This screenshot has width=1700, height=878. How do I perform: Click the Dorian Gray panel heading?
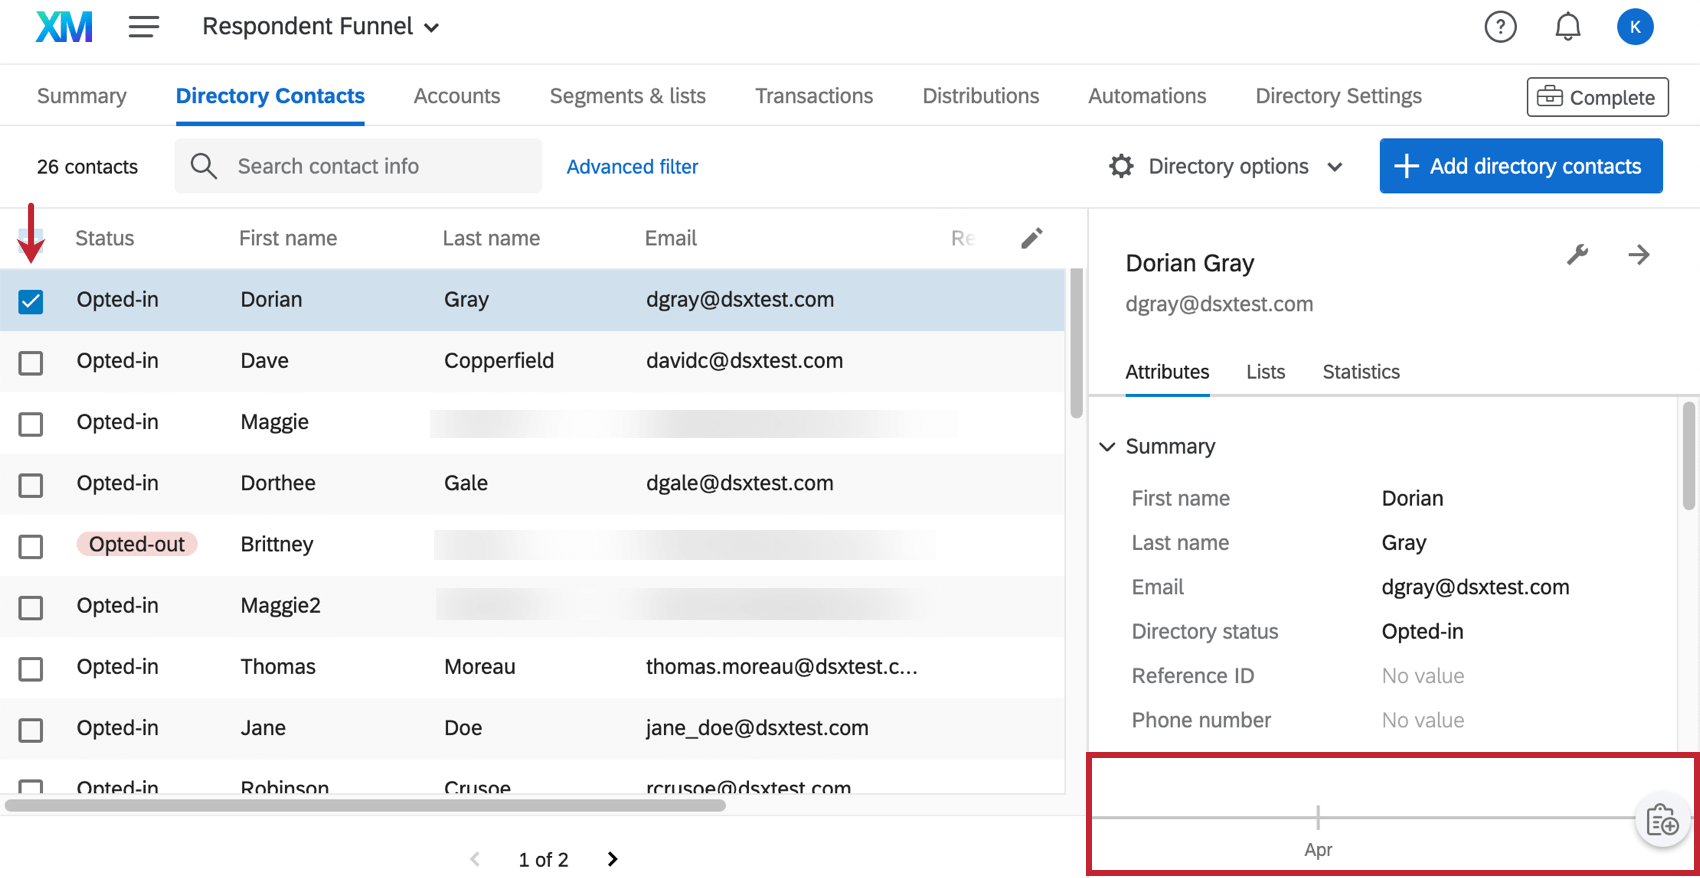point(1190,263)
